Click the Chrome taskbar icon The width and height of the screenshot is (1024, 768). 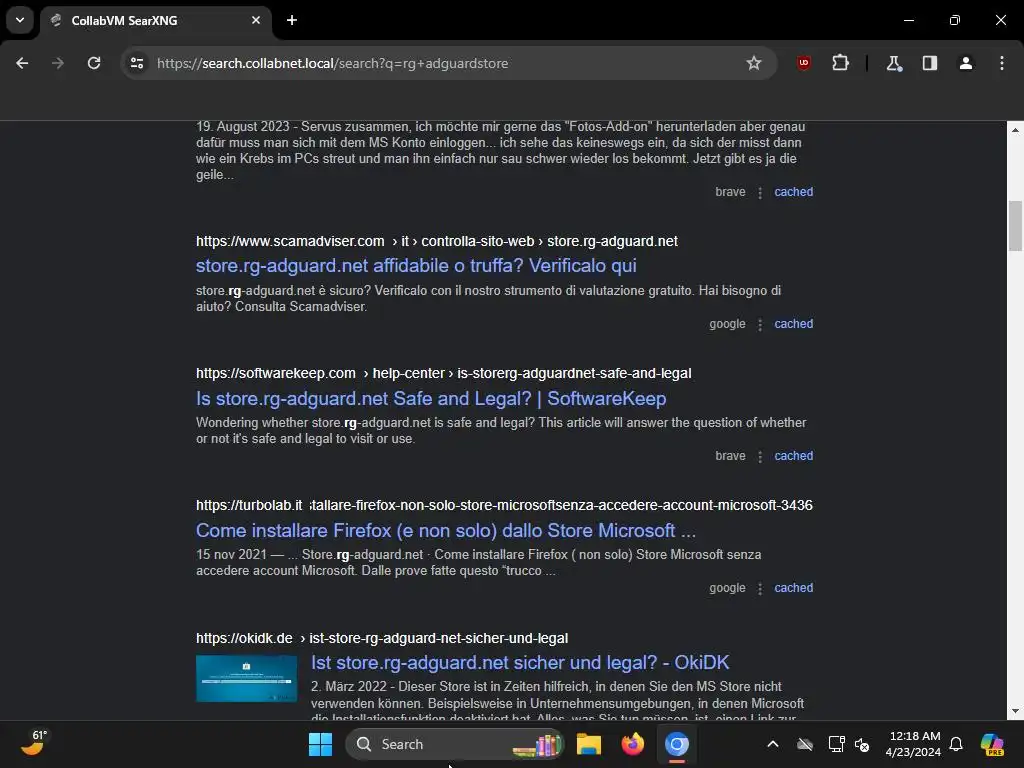click(x=677, y=744)
